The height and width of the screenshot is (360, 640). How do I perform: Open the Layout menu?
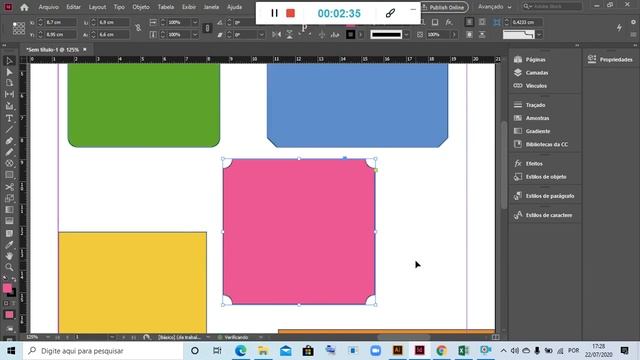(97, 7)
